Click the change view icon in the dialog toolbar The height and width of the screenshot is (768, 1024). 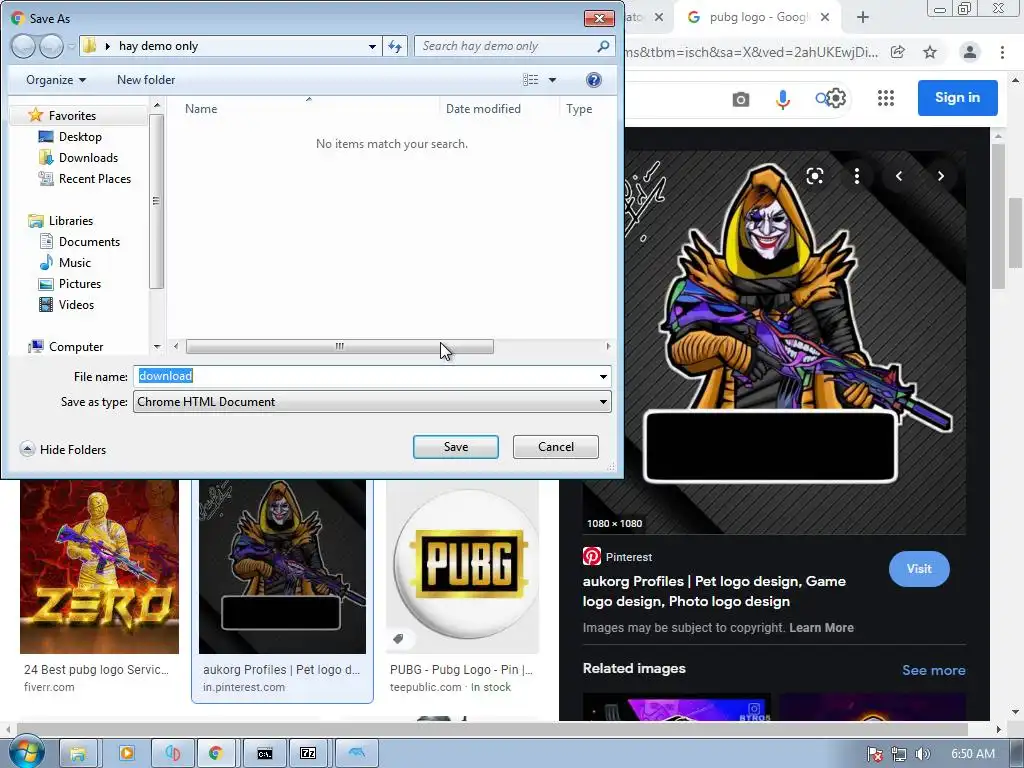[530, 80]
